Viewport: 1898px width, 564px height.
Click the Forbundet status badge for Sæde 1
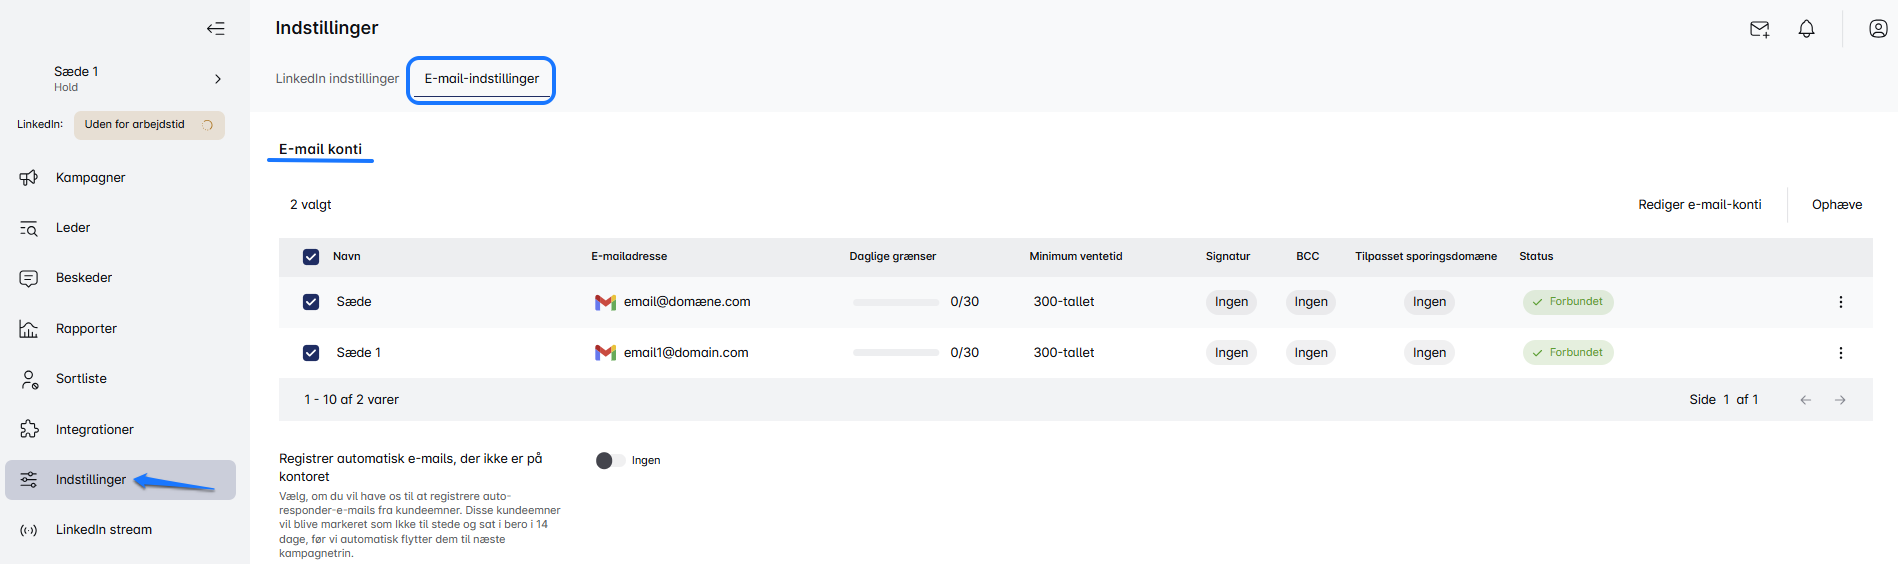(1567, 353)
